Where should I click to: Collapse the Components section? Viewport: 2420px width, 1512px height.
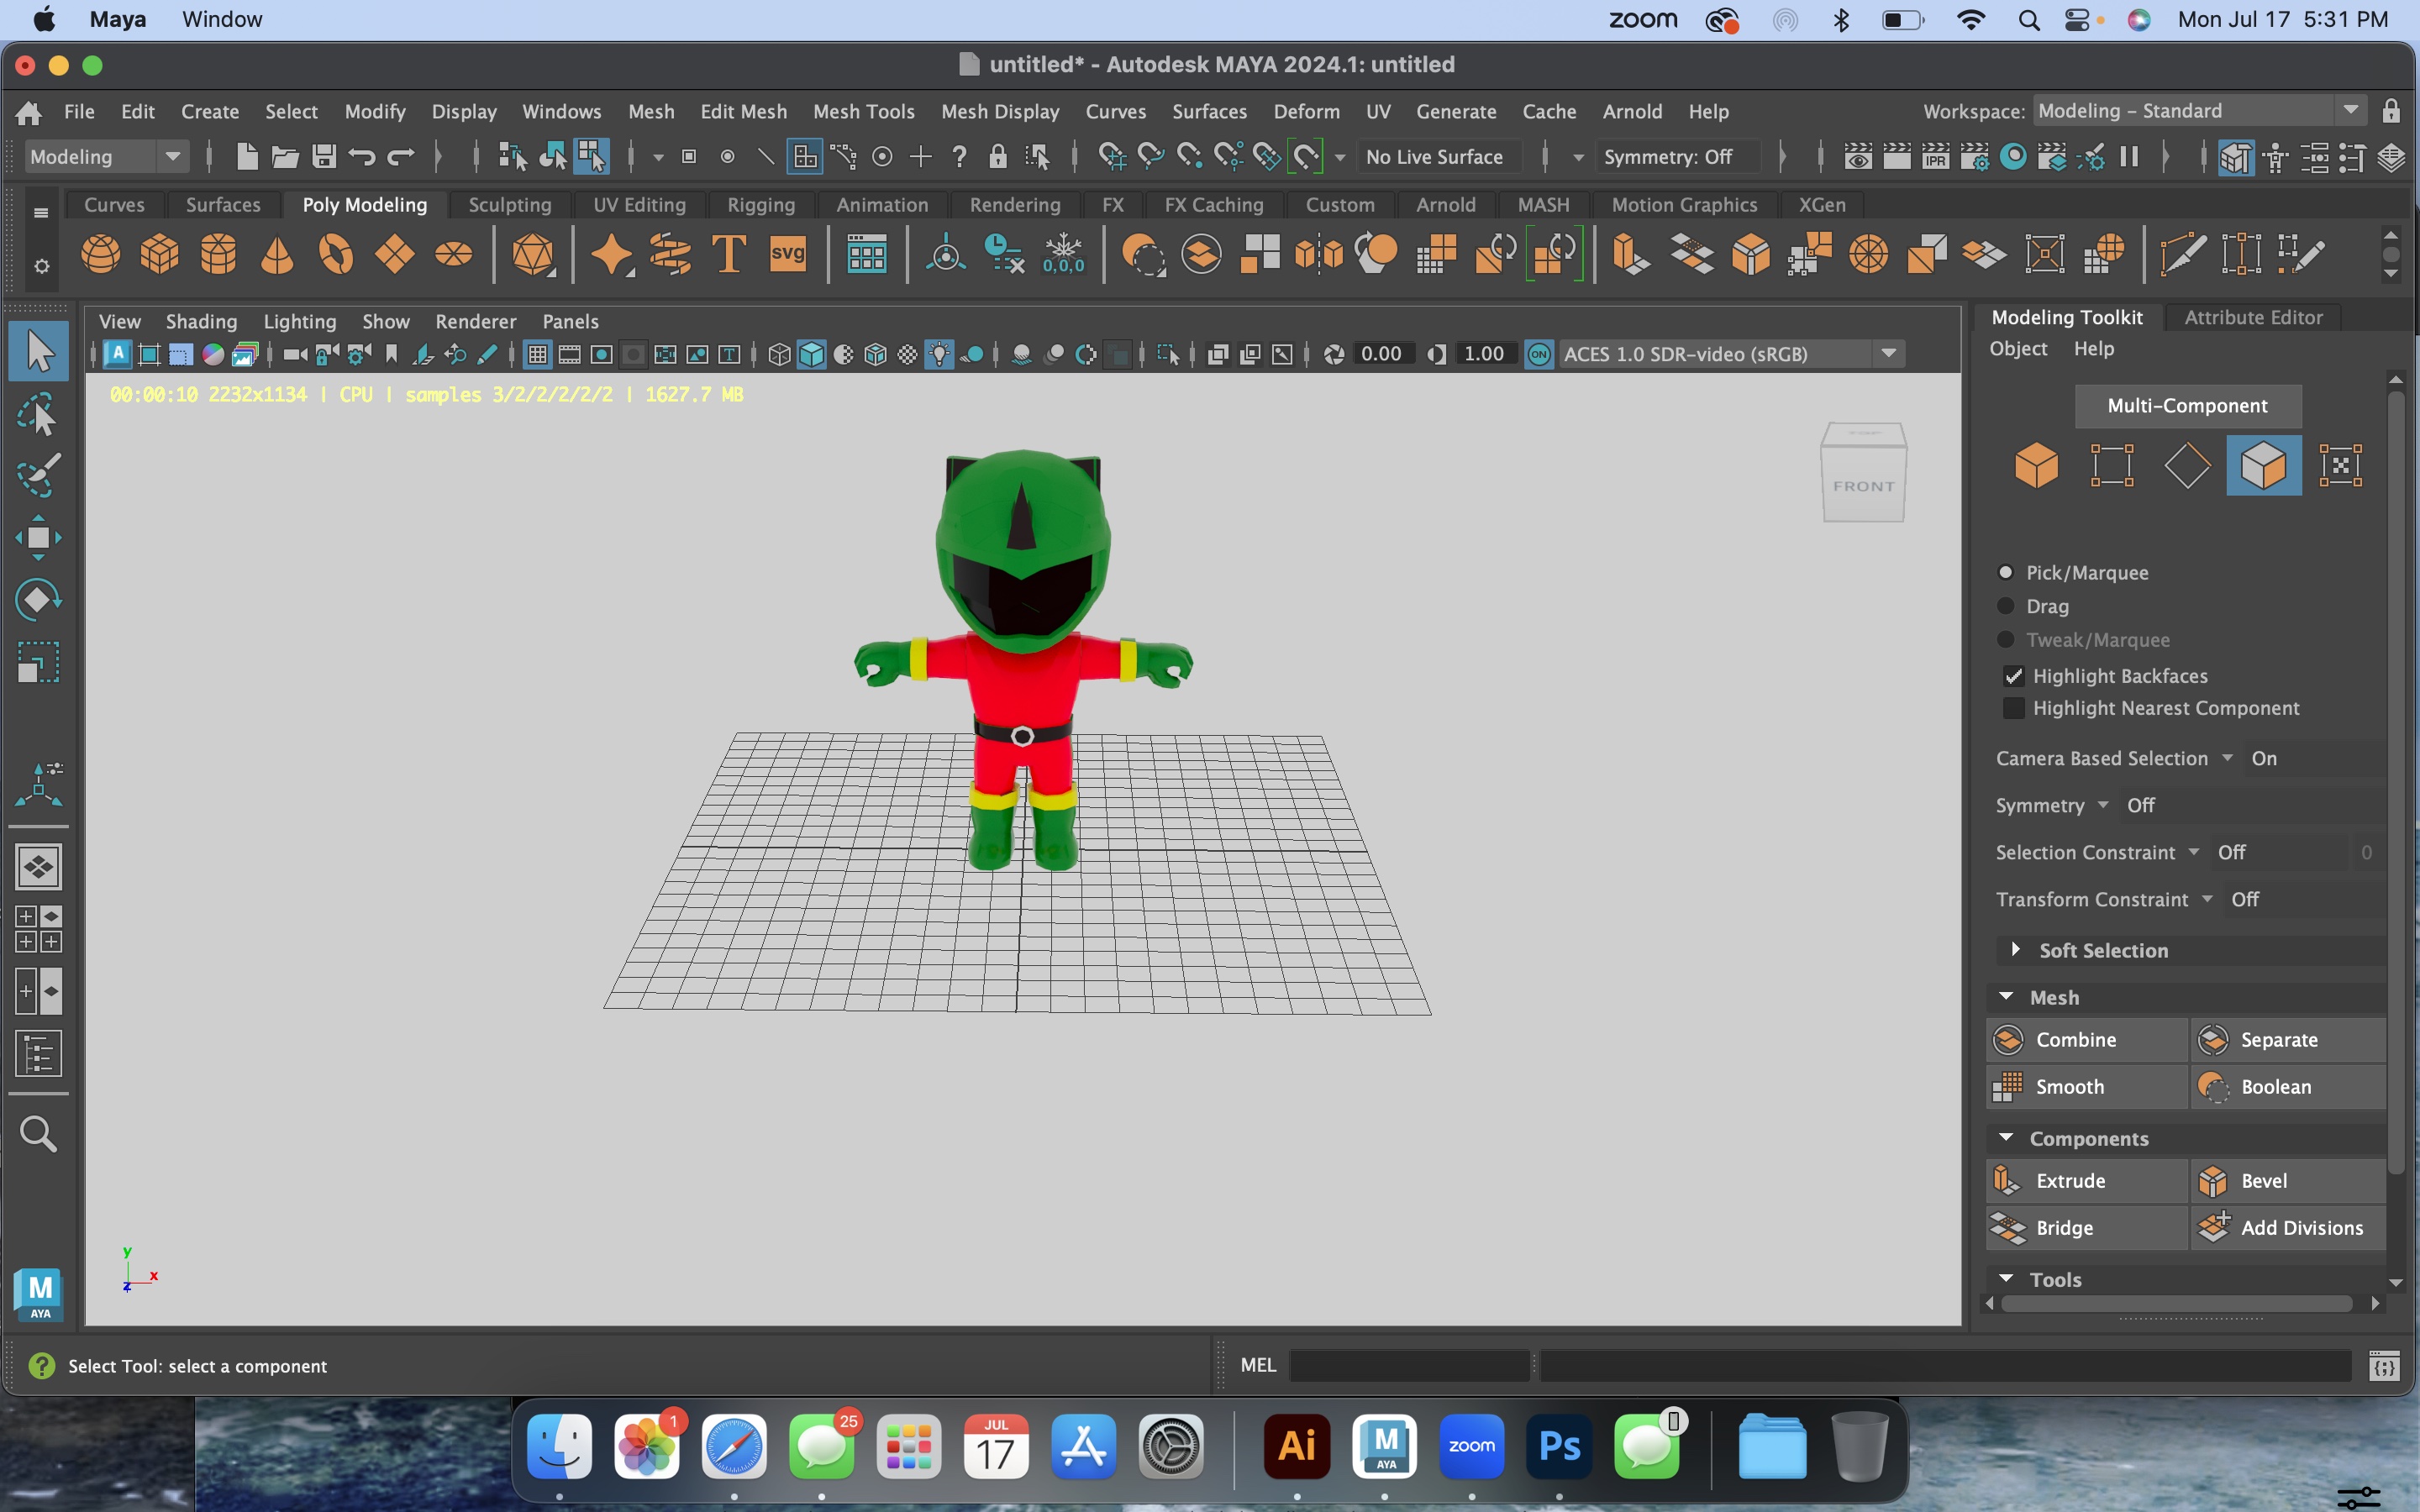(2006, 1138)
